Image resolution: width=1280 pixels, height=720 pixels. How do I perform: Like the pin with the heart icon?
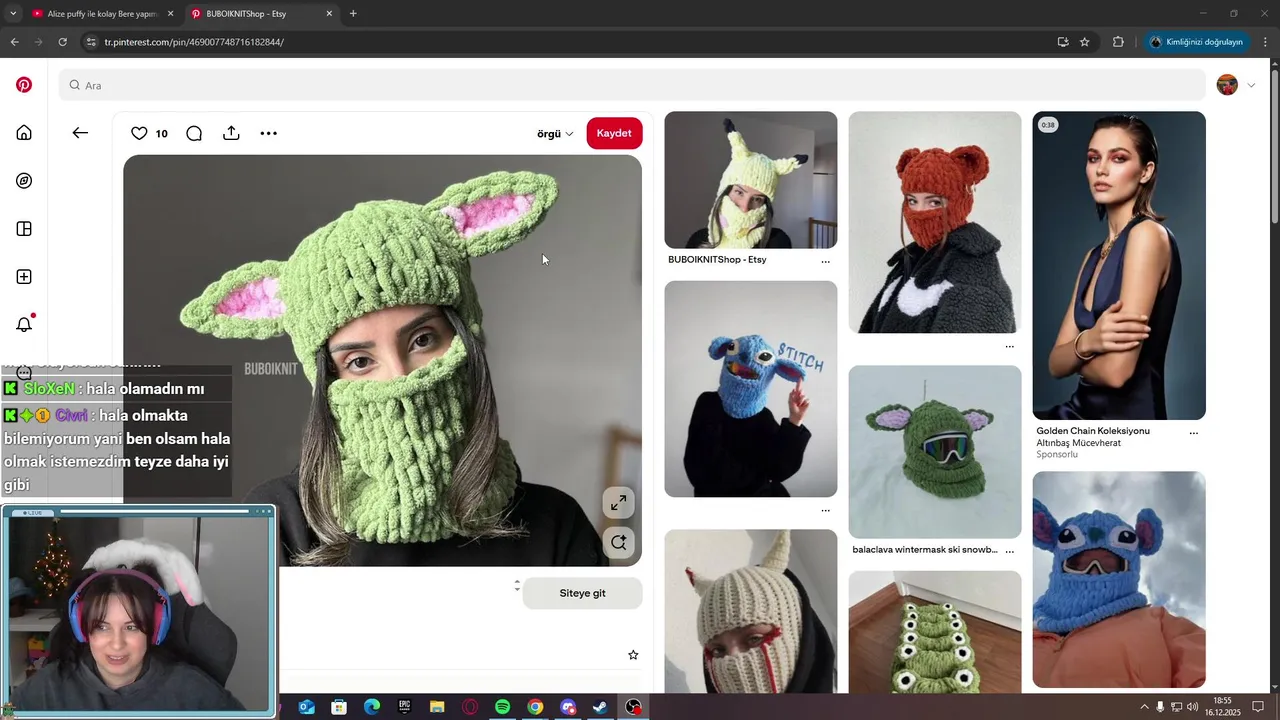139,133
